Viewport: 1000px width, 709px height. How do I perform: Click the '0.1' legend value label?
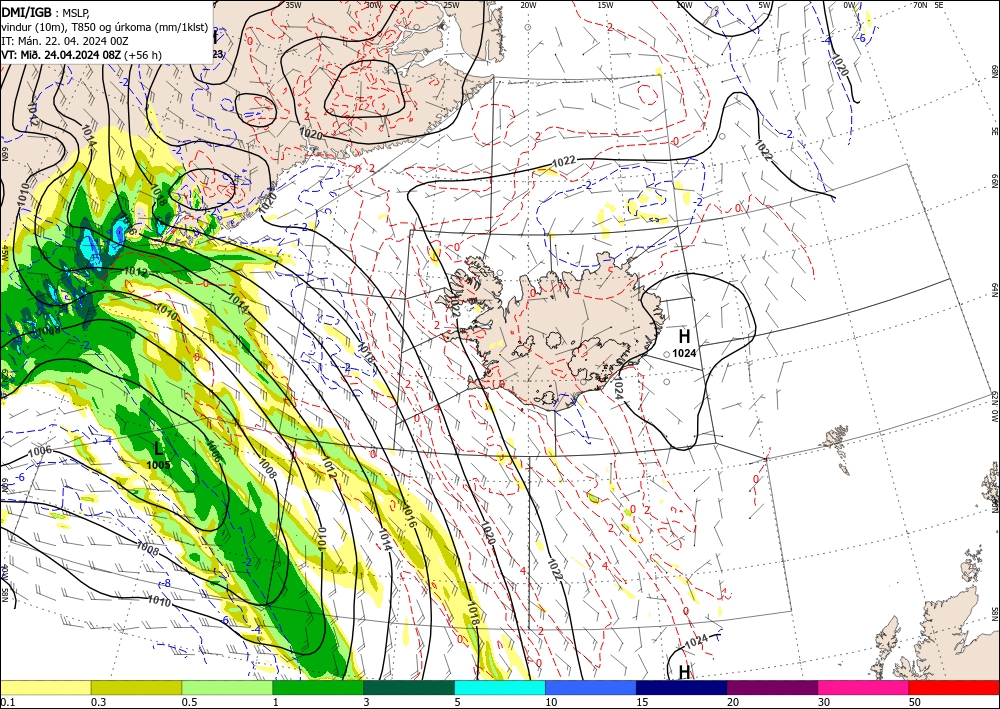(x=6, y=701)
